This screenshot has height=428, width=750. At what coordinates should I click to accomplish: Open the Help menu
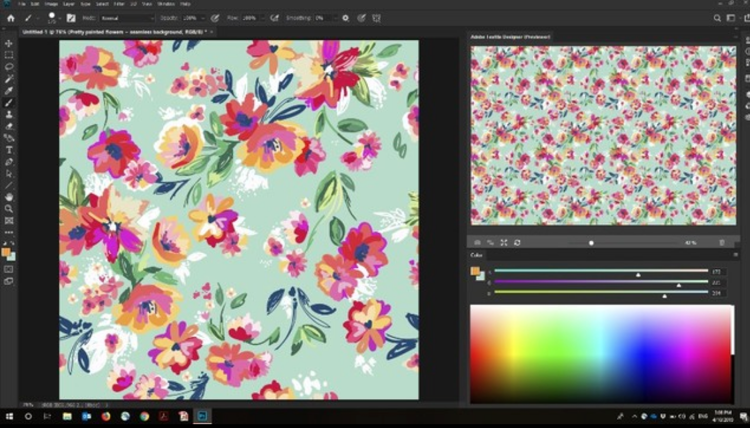click(185, 4)
